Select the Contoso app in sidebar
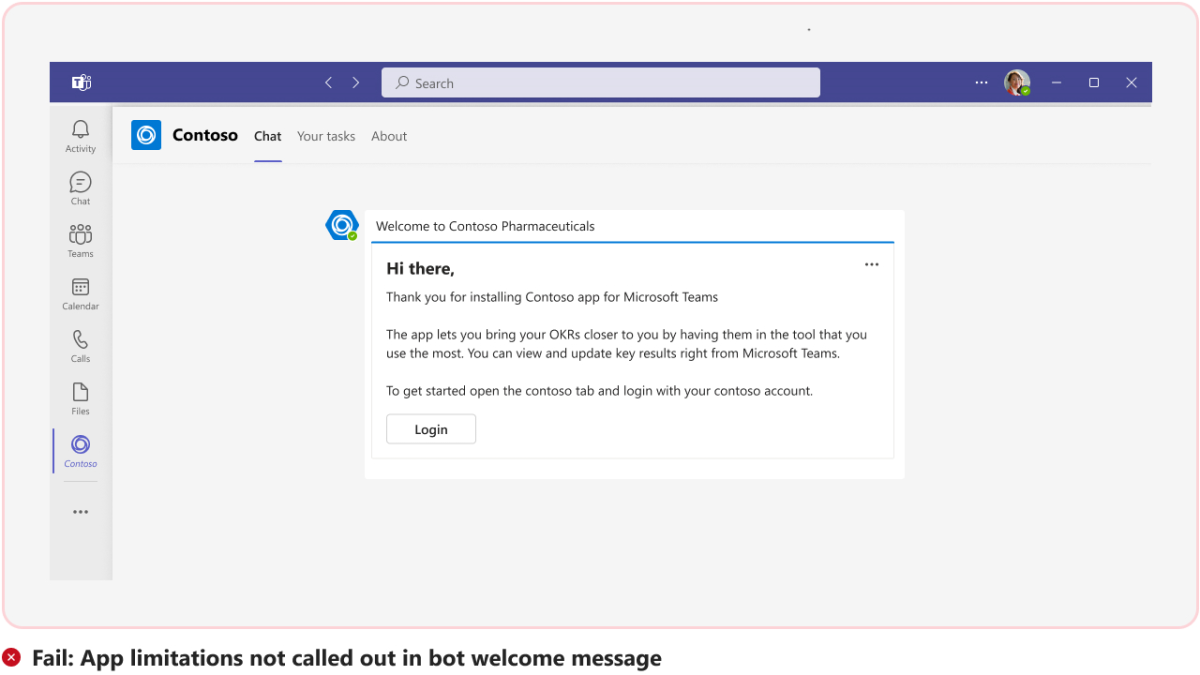This screenshot has width=1200, height=675. pos(80,448)
